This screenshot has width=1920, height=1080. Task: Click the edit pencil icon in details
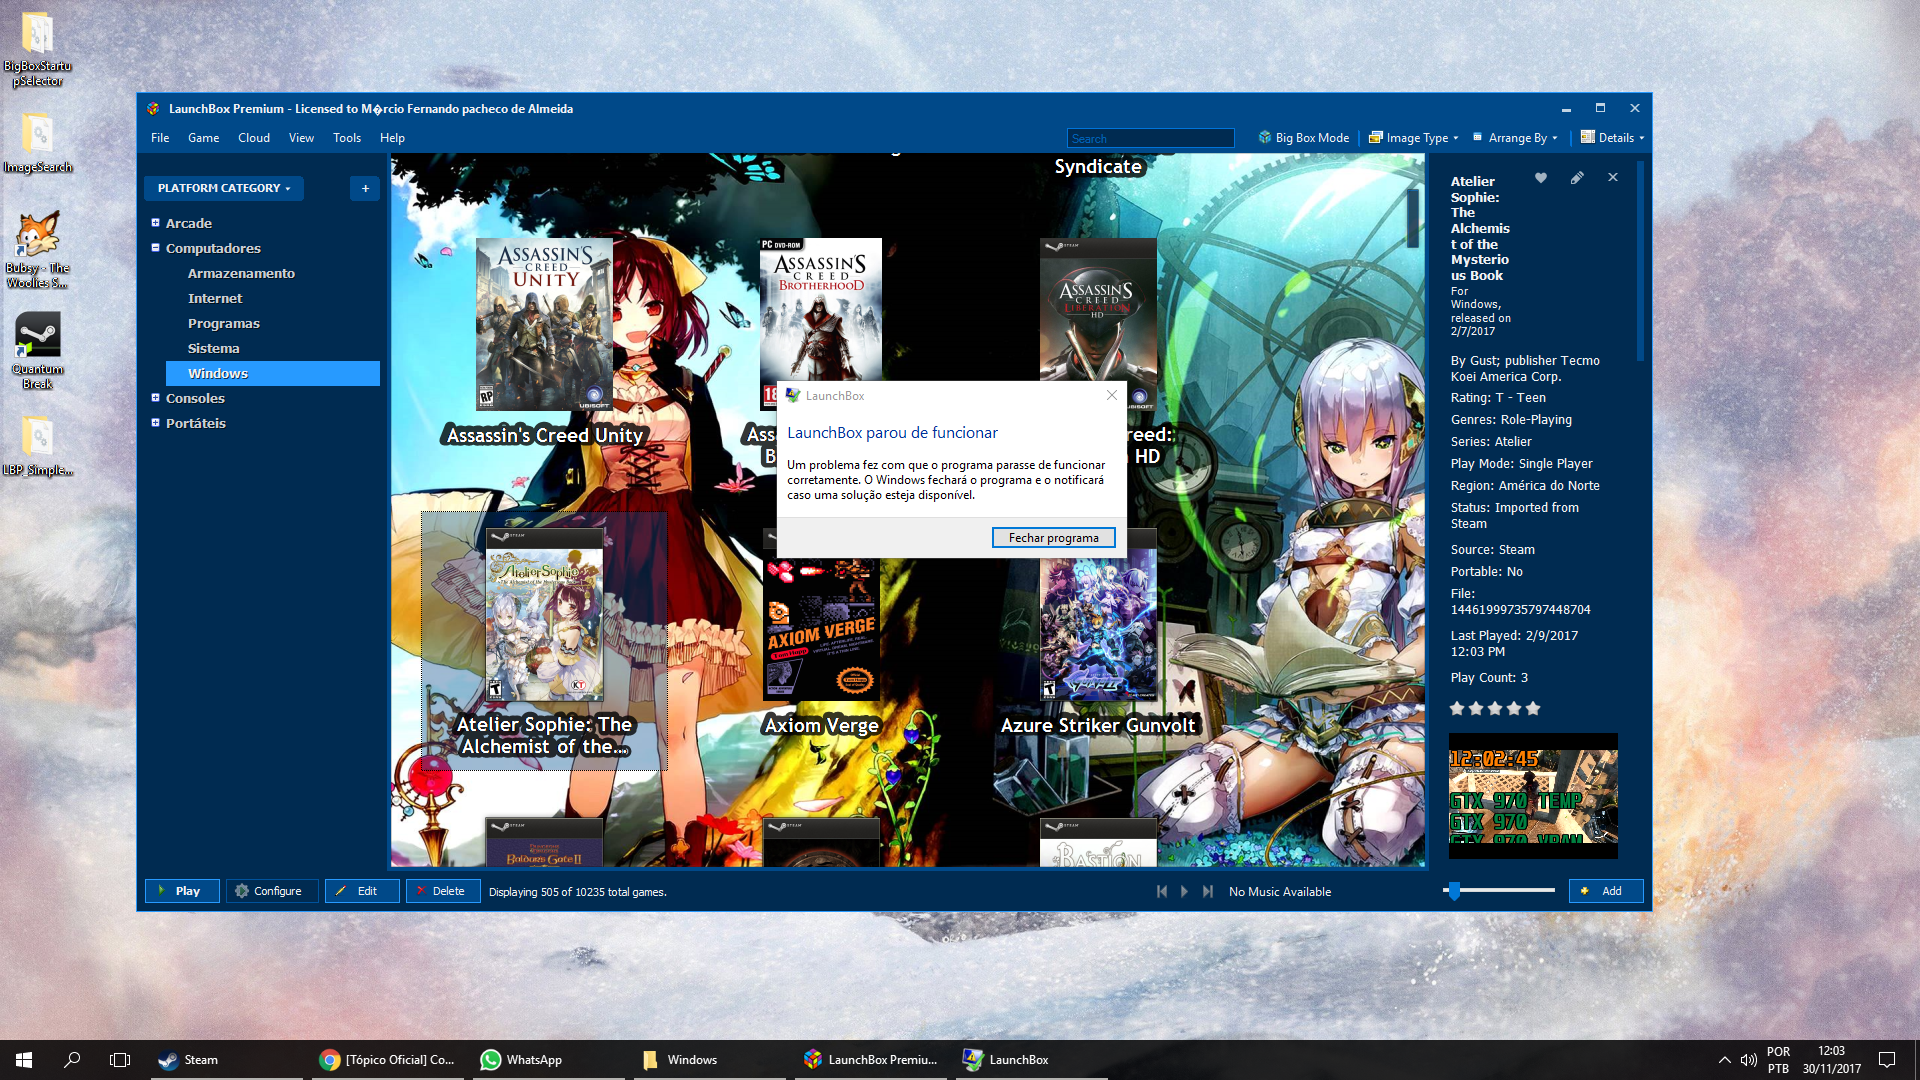[1577, 178]
